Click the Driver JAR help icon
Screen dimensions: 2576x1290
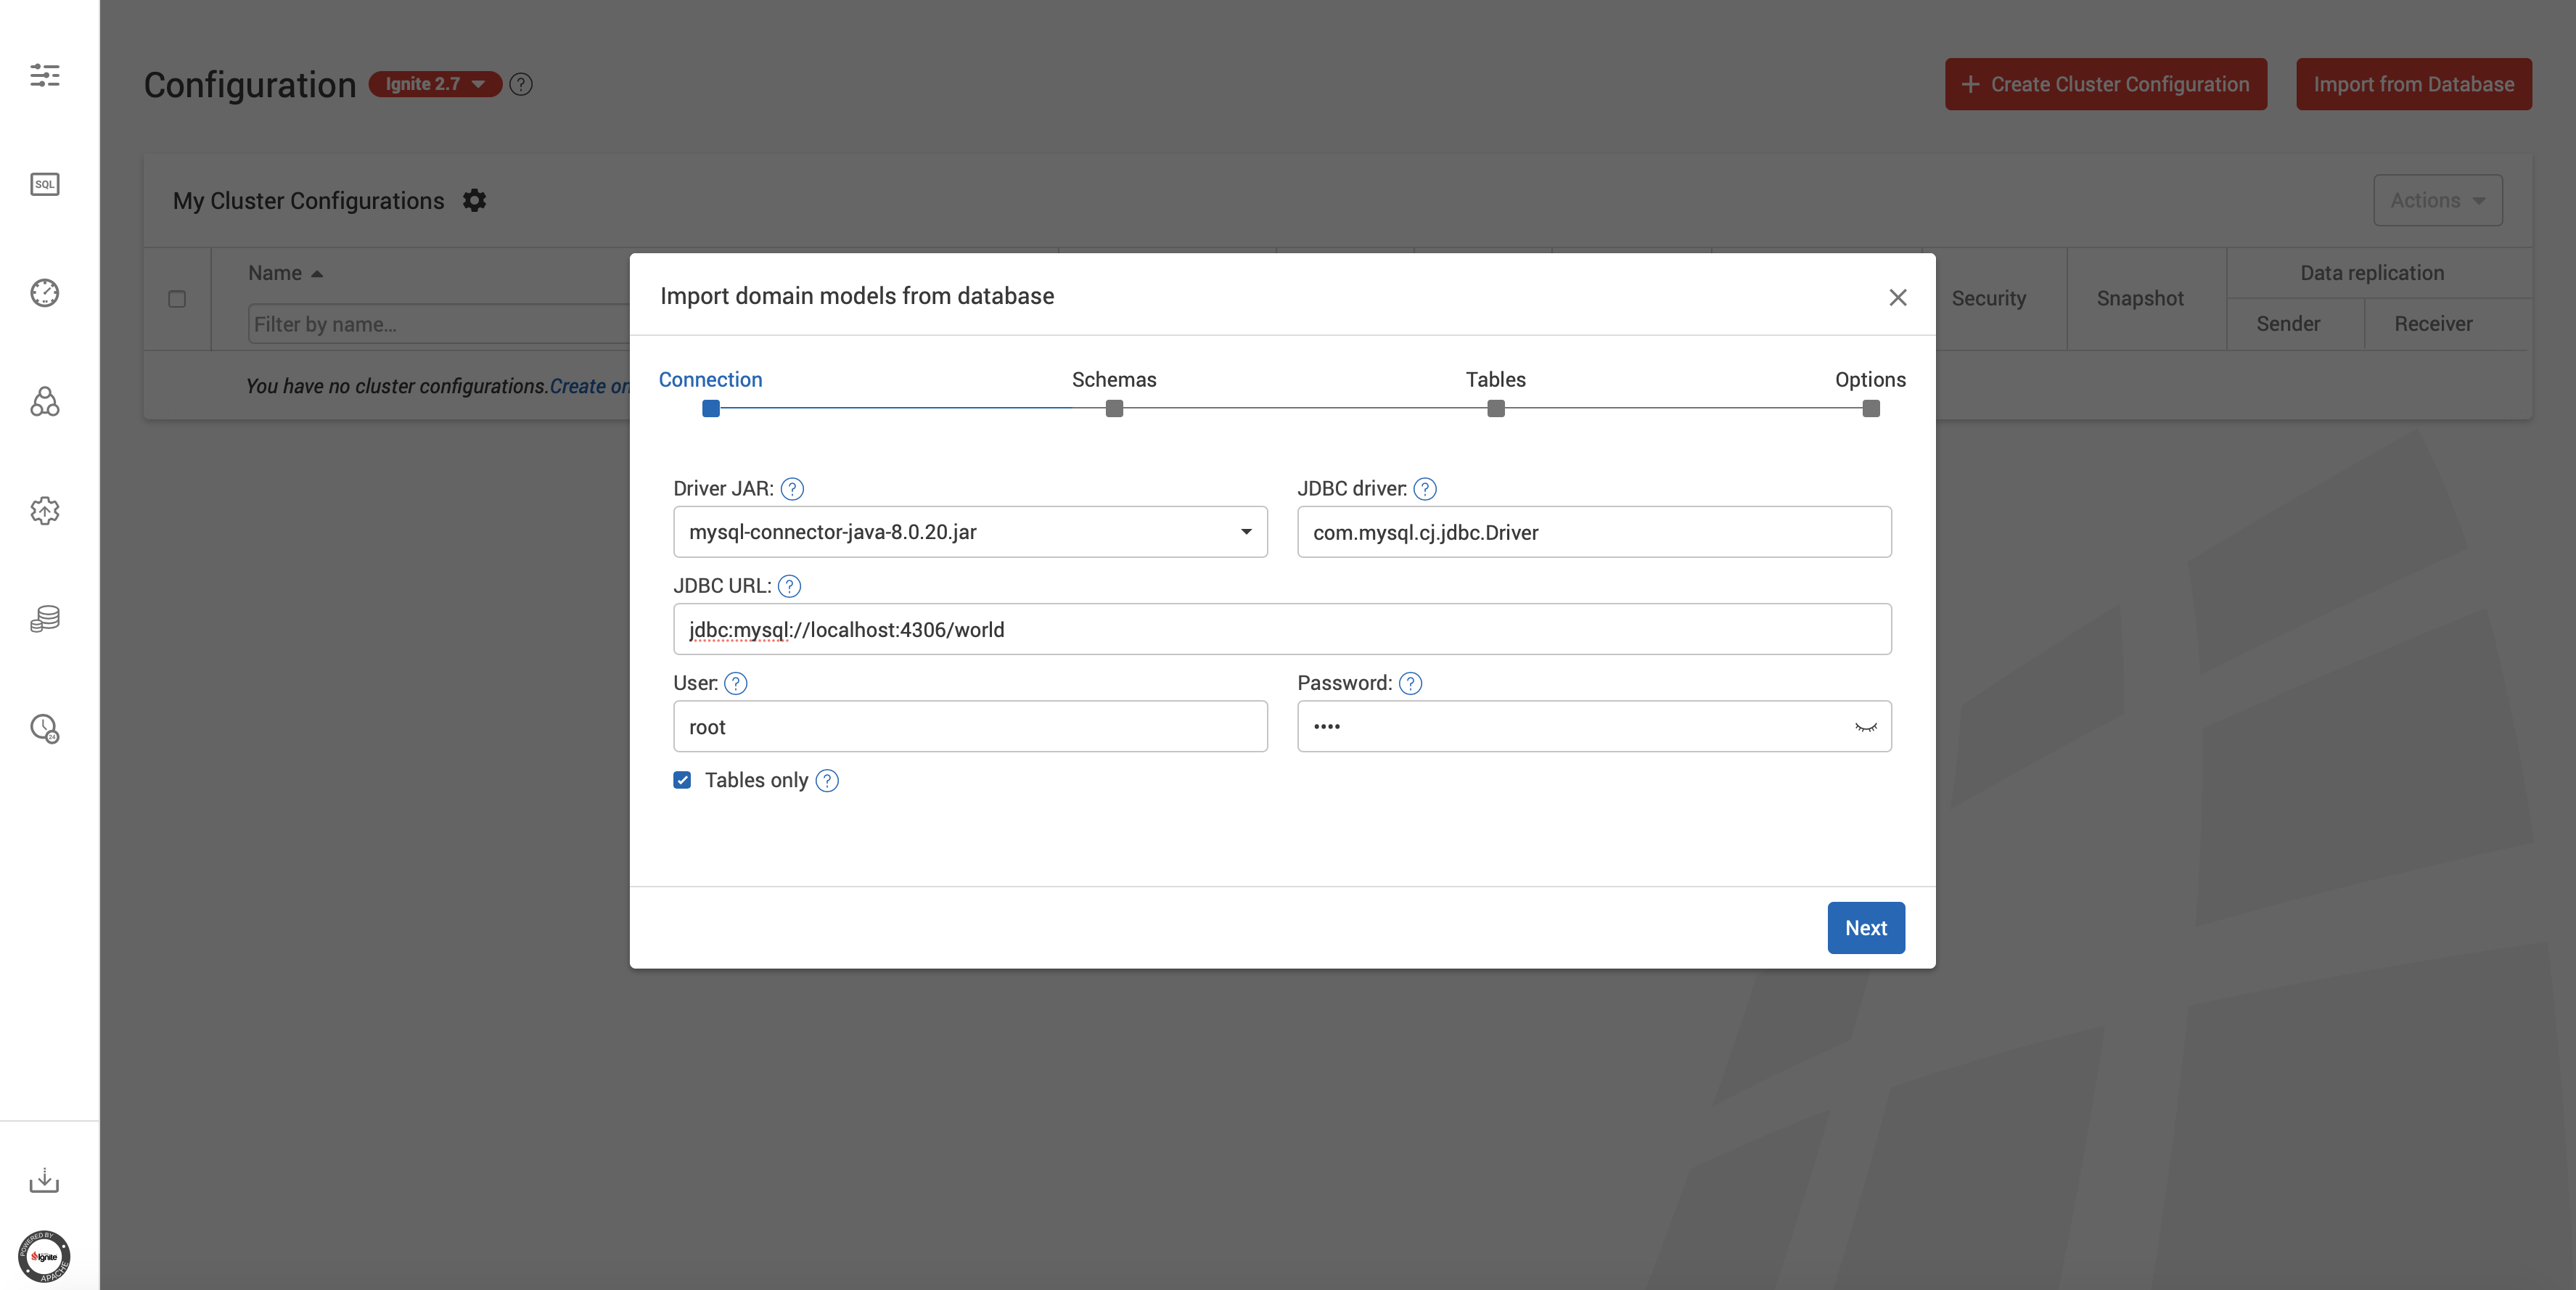click(x=792, y=489)
